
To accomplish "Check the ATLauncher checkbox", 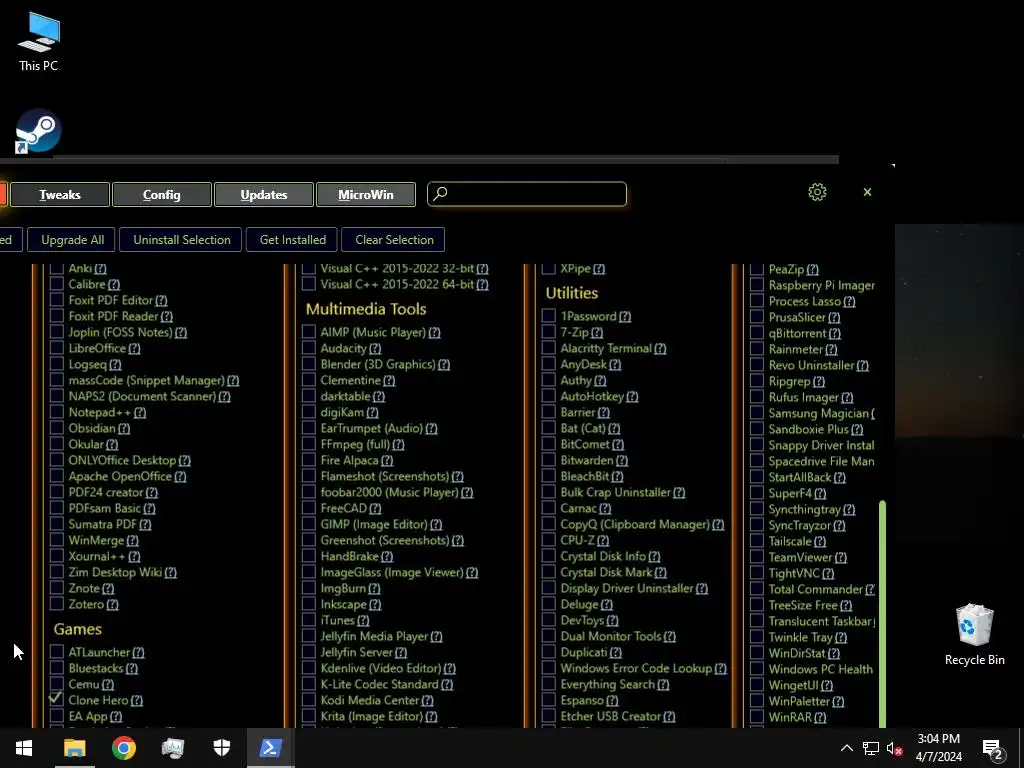I will [x=57, y=651].
